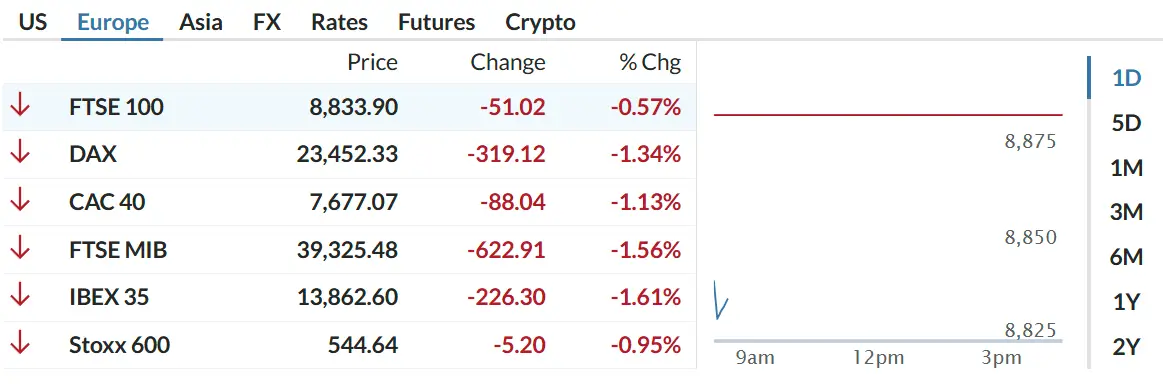1163x384 pixels.
Task: Switch to the Futures tab
Action: [436, 22]
